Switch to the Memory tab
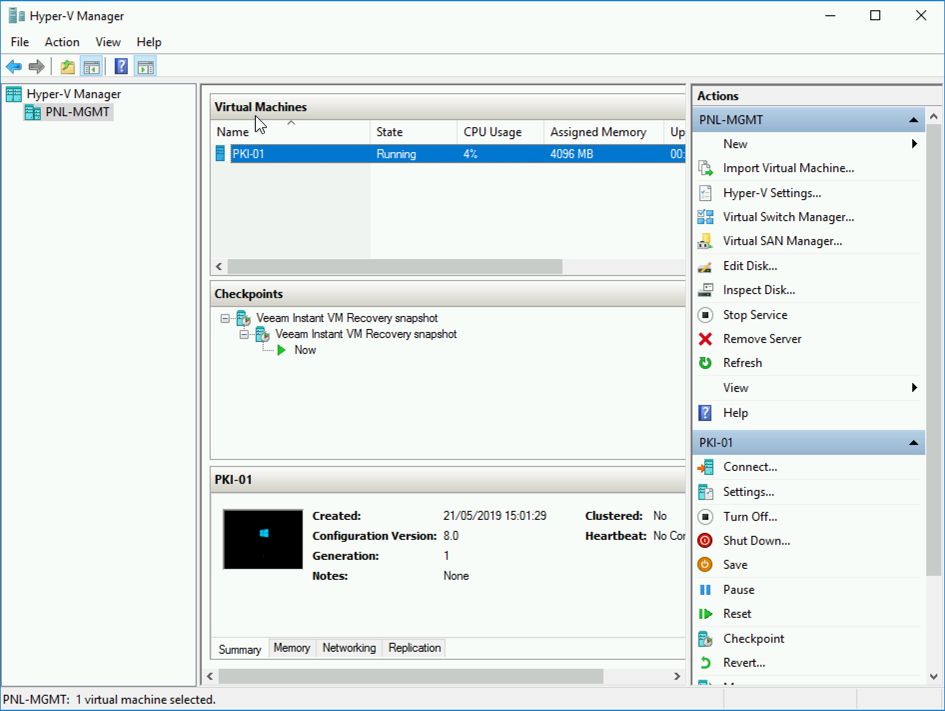Screen dimensions: 945x711 tap(292, 648)
